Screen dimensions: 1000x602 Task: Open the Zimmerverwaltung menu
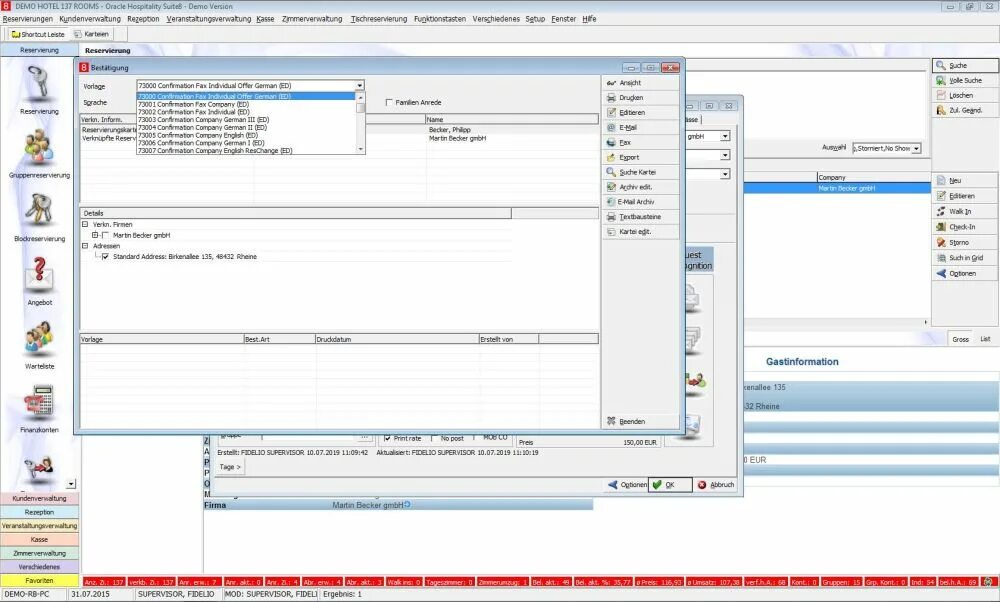[312, 19]
